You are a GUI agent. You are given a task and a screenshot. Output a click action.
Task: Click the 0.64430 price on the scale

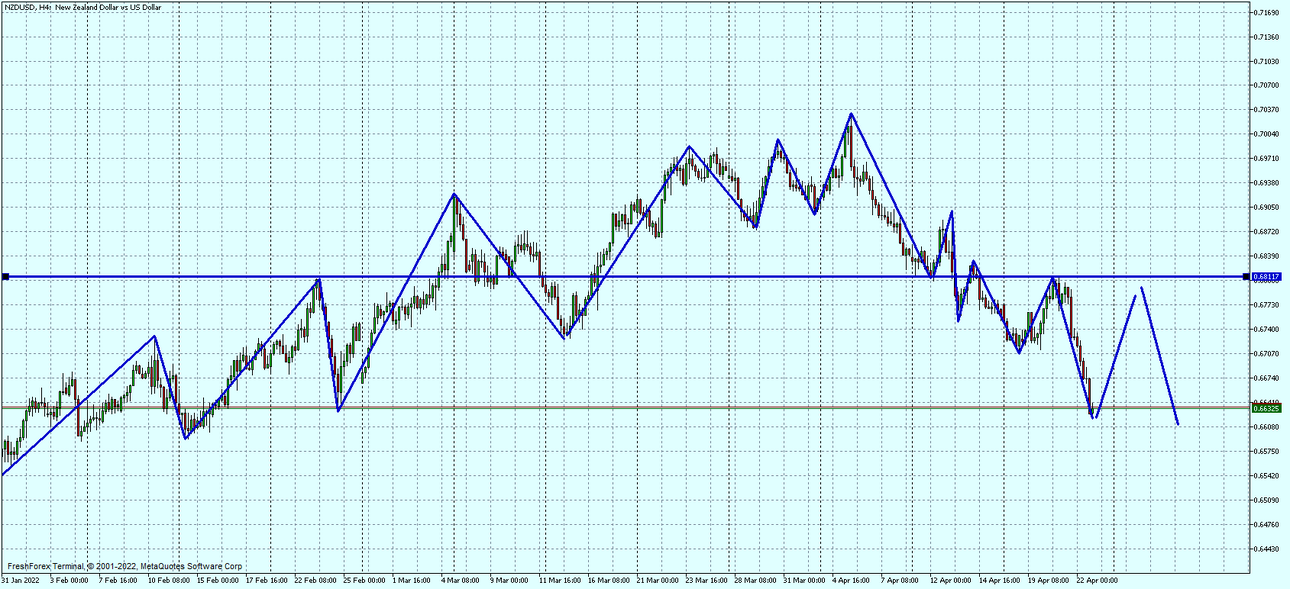tap(1268, 549)
